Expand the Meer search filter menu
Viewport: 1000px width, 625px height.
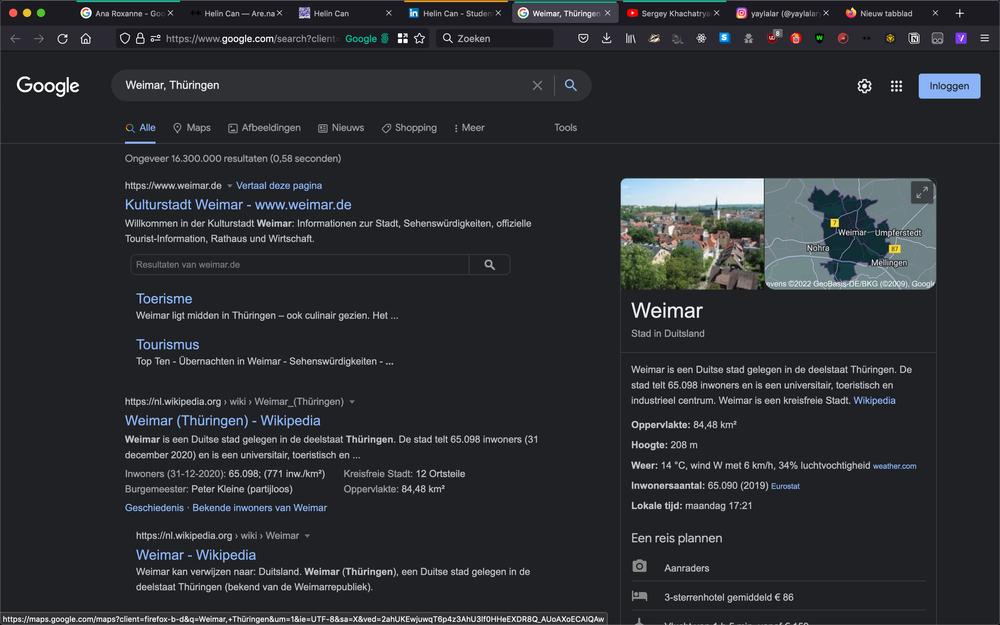pyautogui.click(x=469, y=128)
